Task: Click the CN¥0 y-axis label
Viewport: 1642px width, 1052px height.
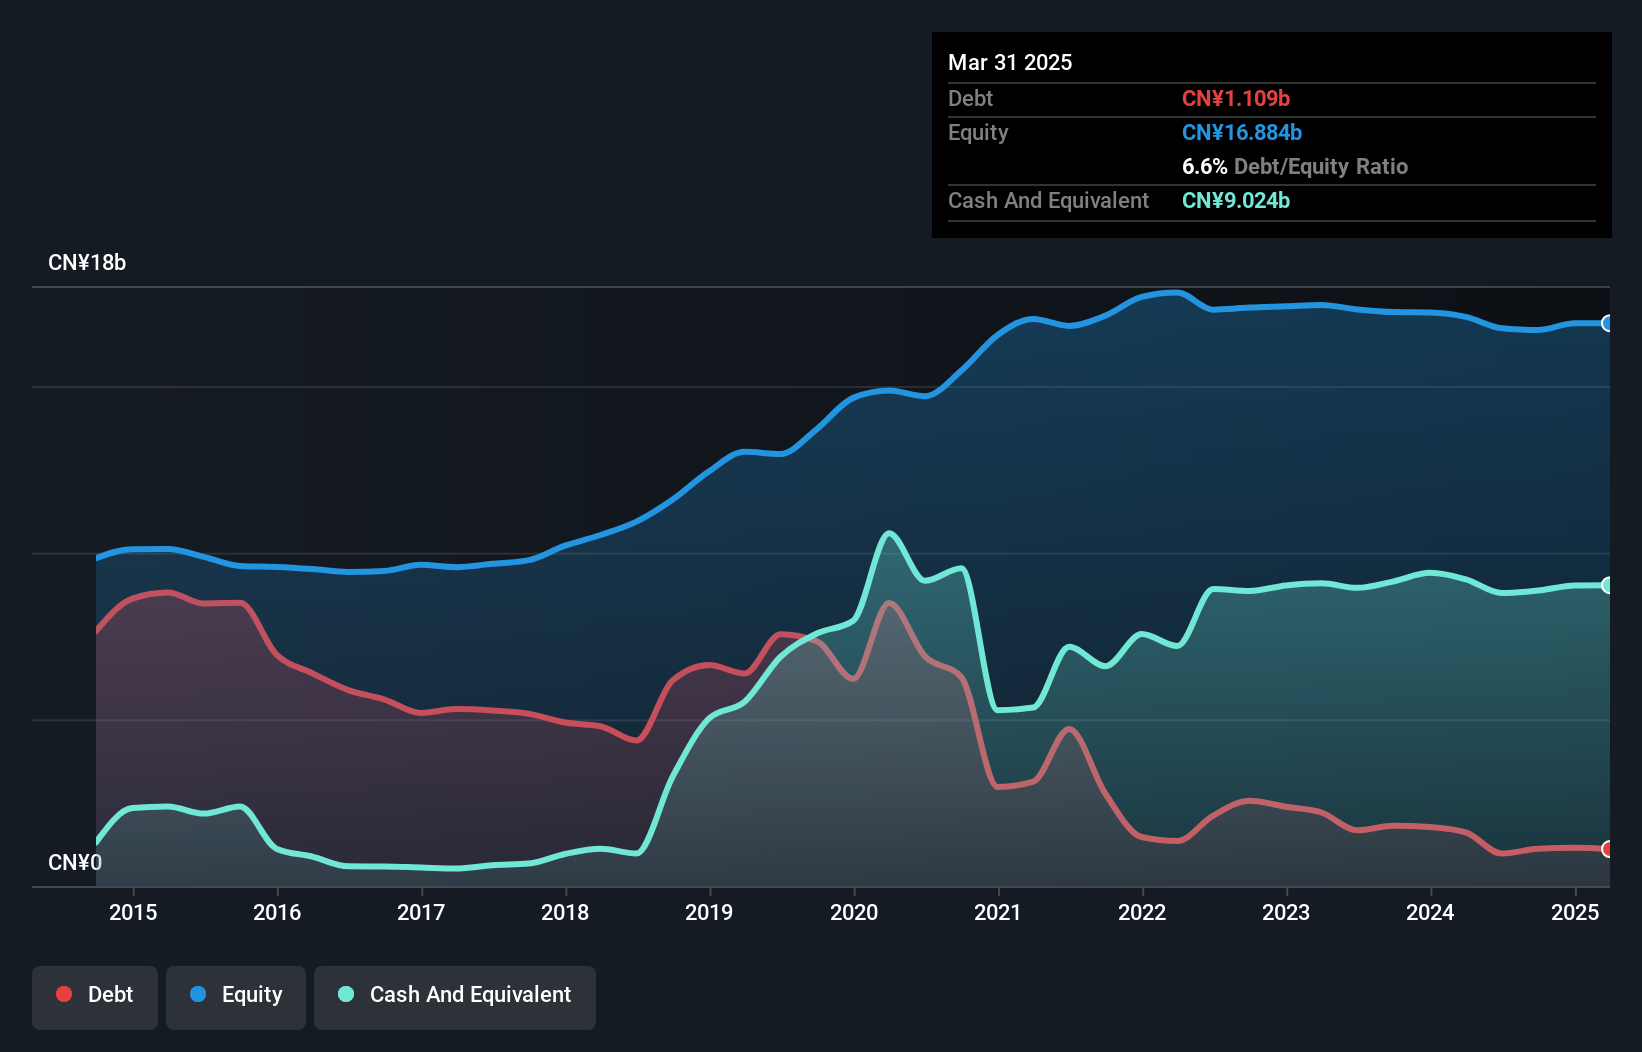Action: [75, 862]
